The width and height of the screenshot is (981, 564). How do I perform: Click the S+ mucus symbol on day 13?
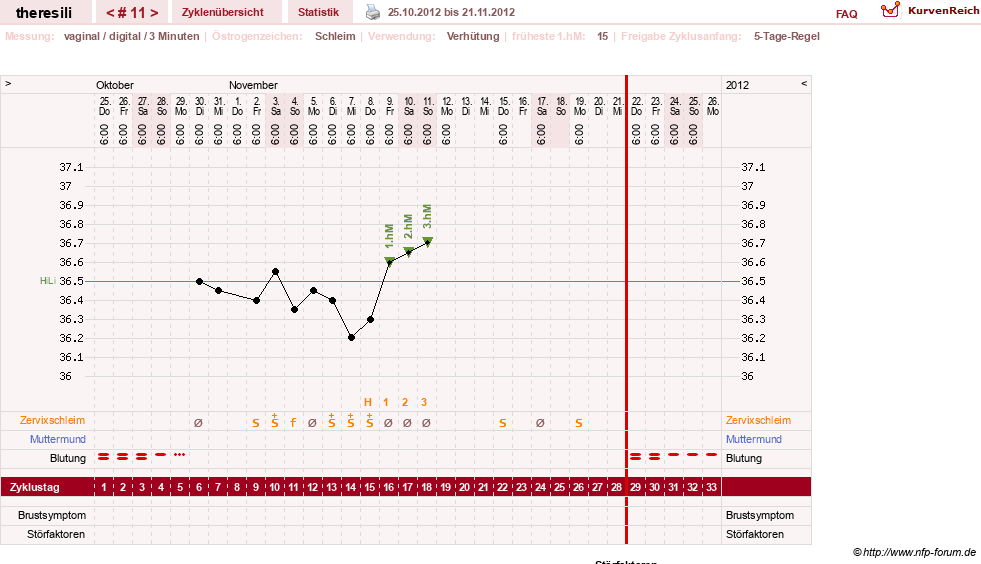click(x=332, y=421)
